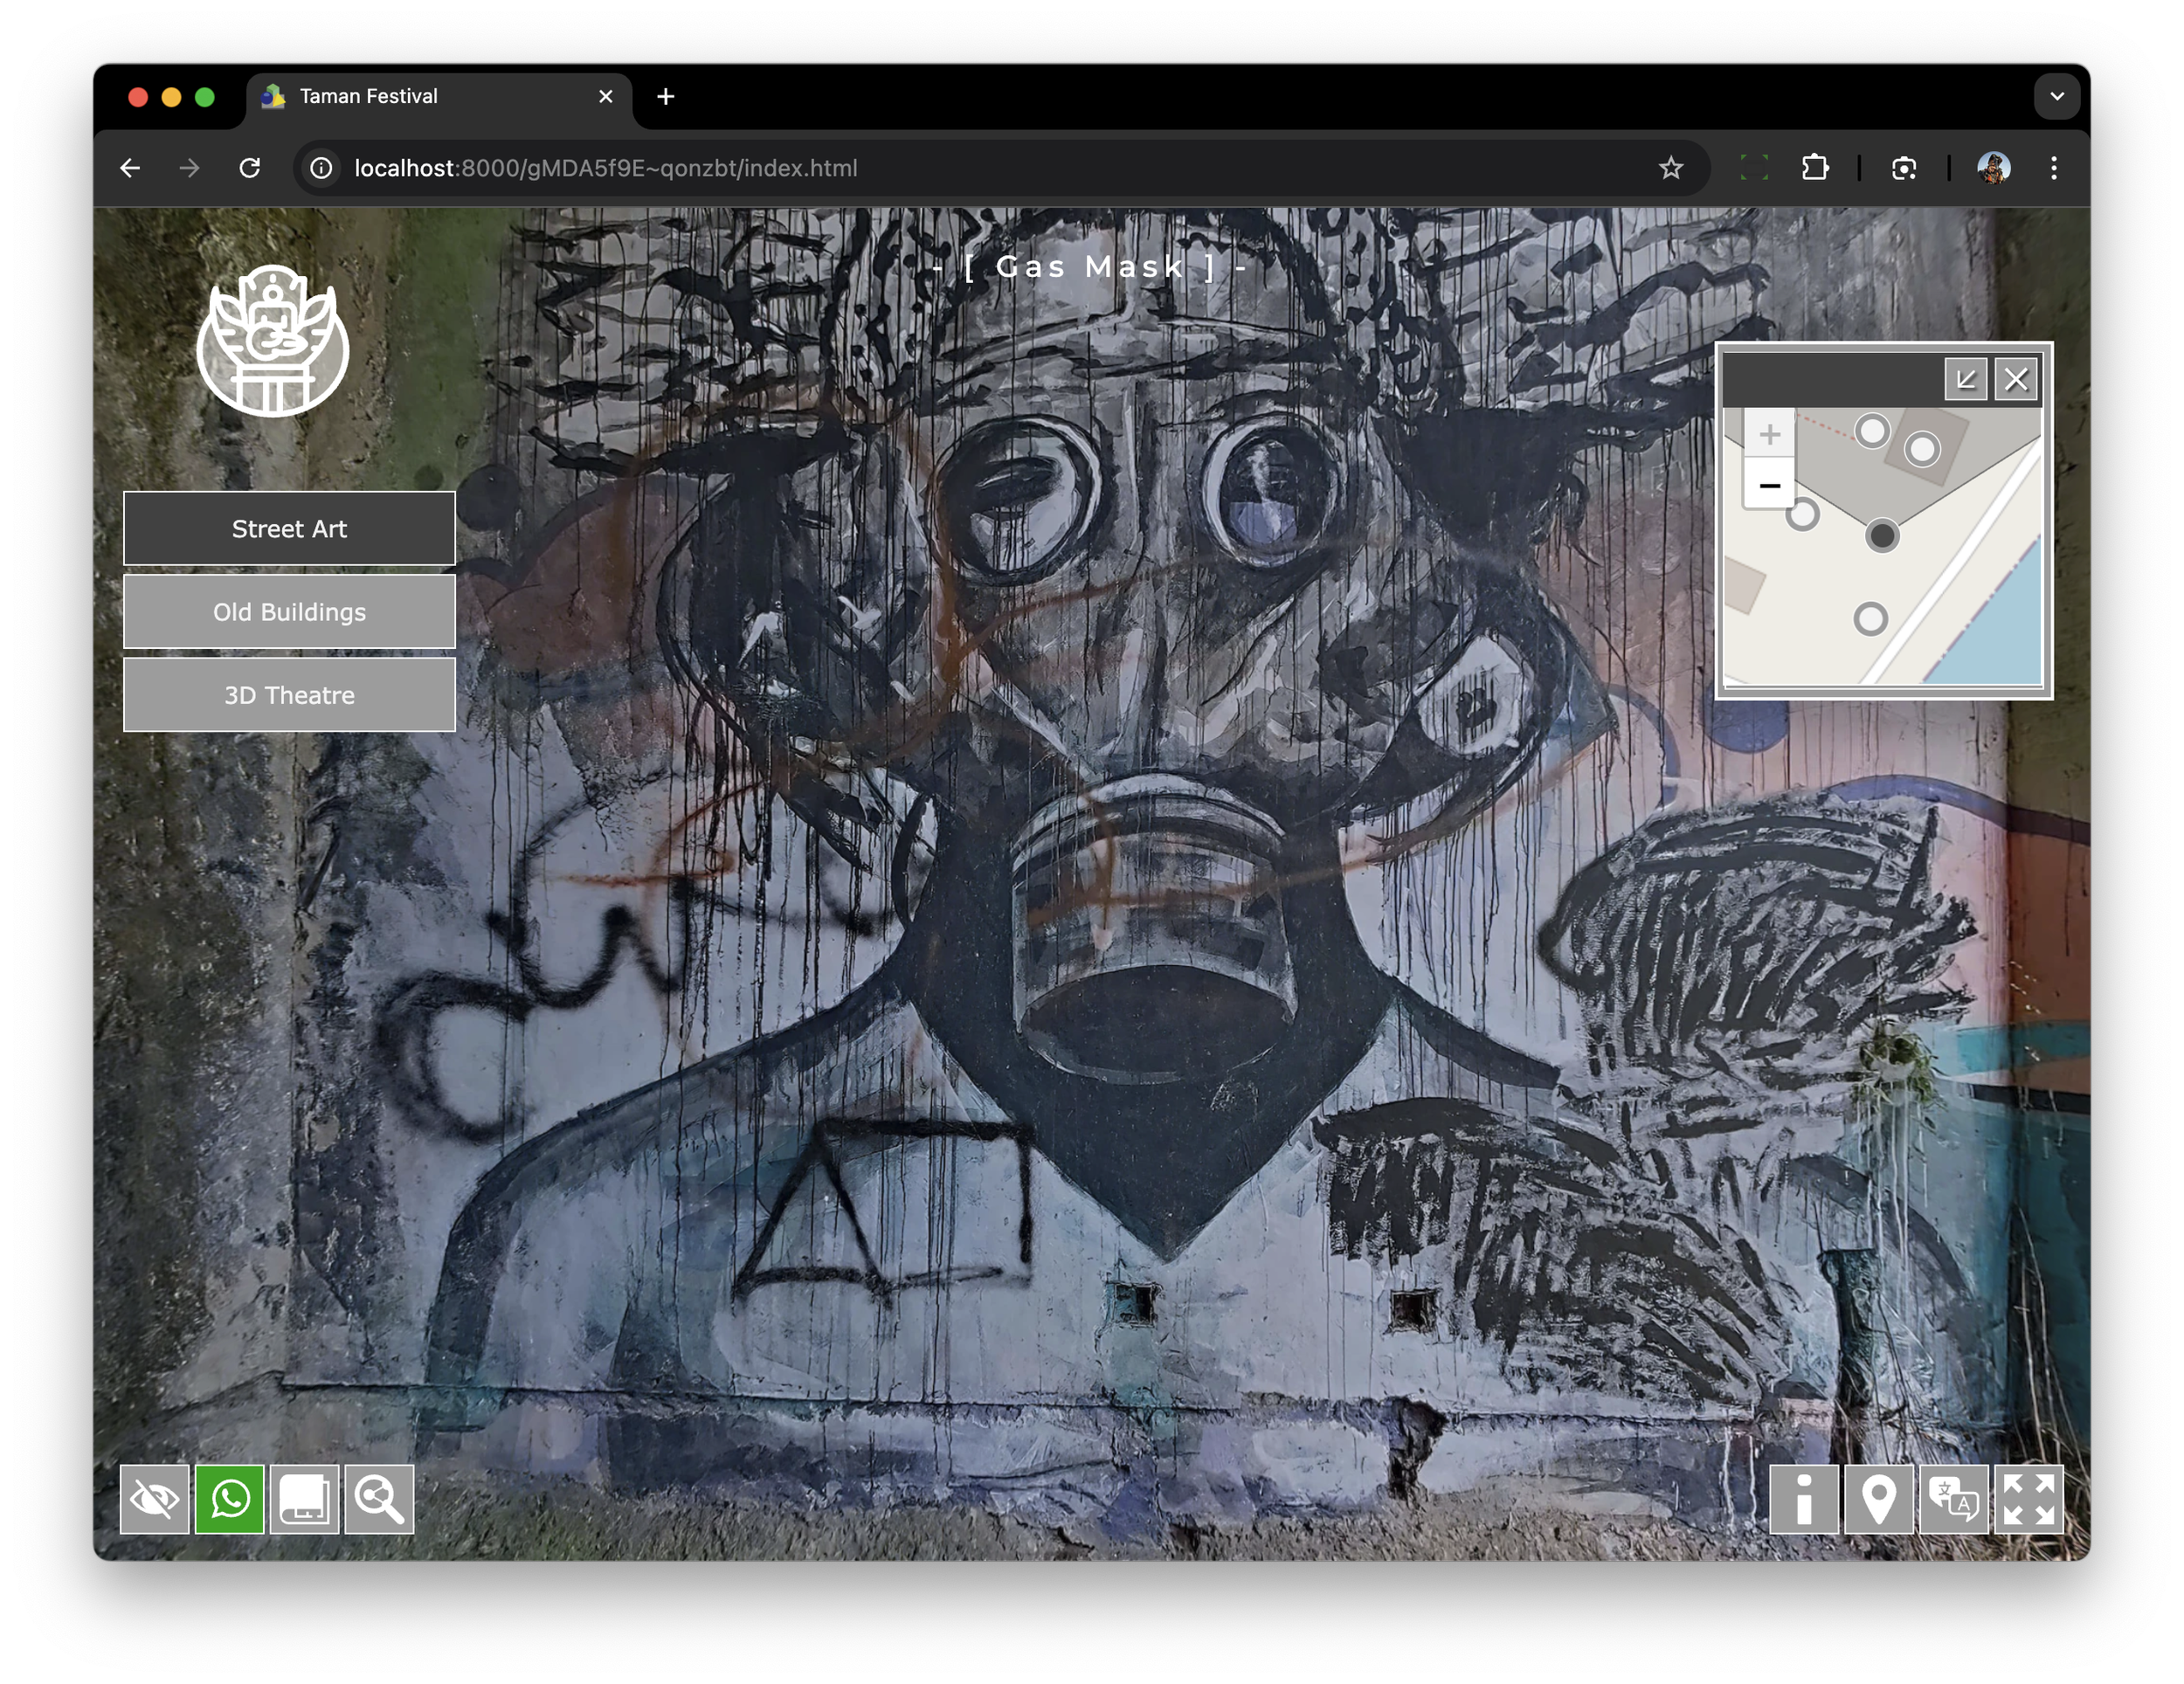Zoom in on the mini map
The image size is (2184, 1684).
(x=1769, y=435)
